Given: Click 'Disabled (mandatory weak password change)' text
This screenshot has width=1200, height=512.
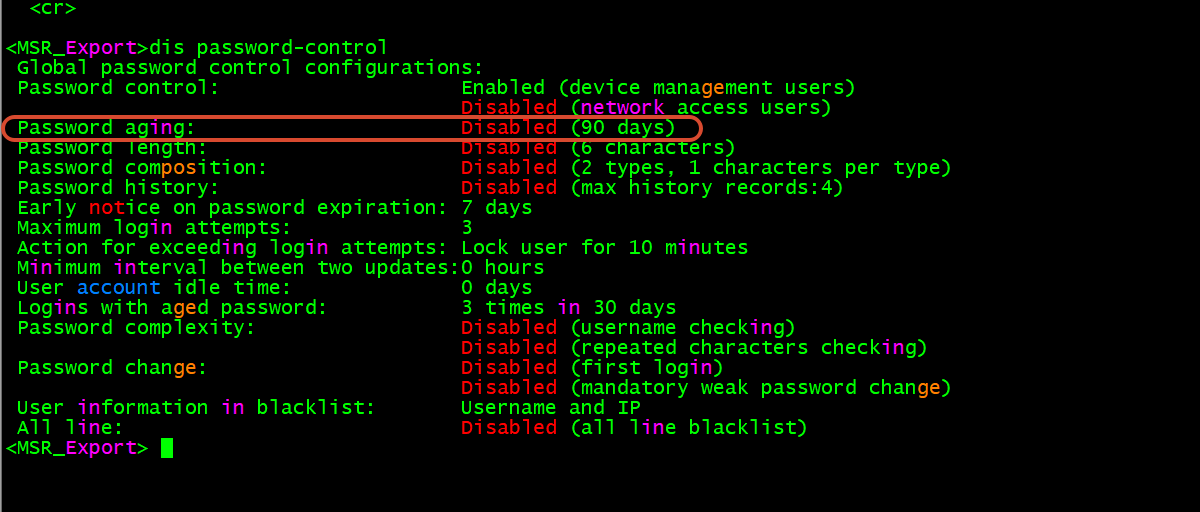Looking at the screenshot, I should click(706, 388).
